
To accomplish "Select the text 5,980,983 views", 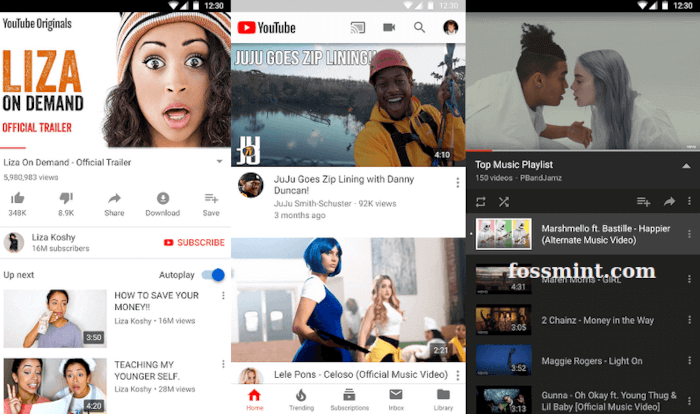I will 31,177.
